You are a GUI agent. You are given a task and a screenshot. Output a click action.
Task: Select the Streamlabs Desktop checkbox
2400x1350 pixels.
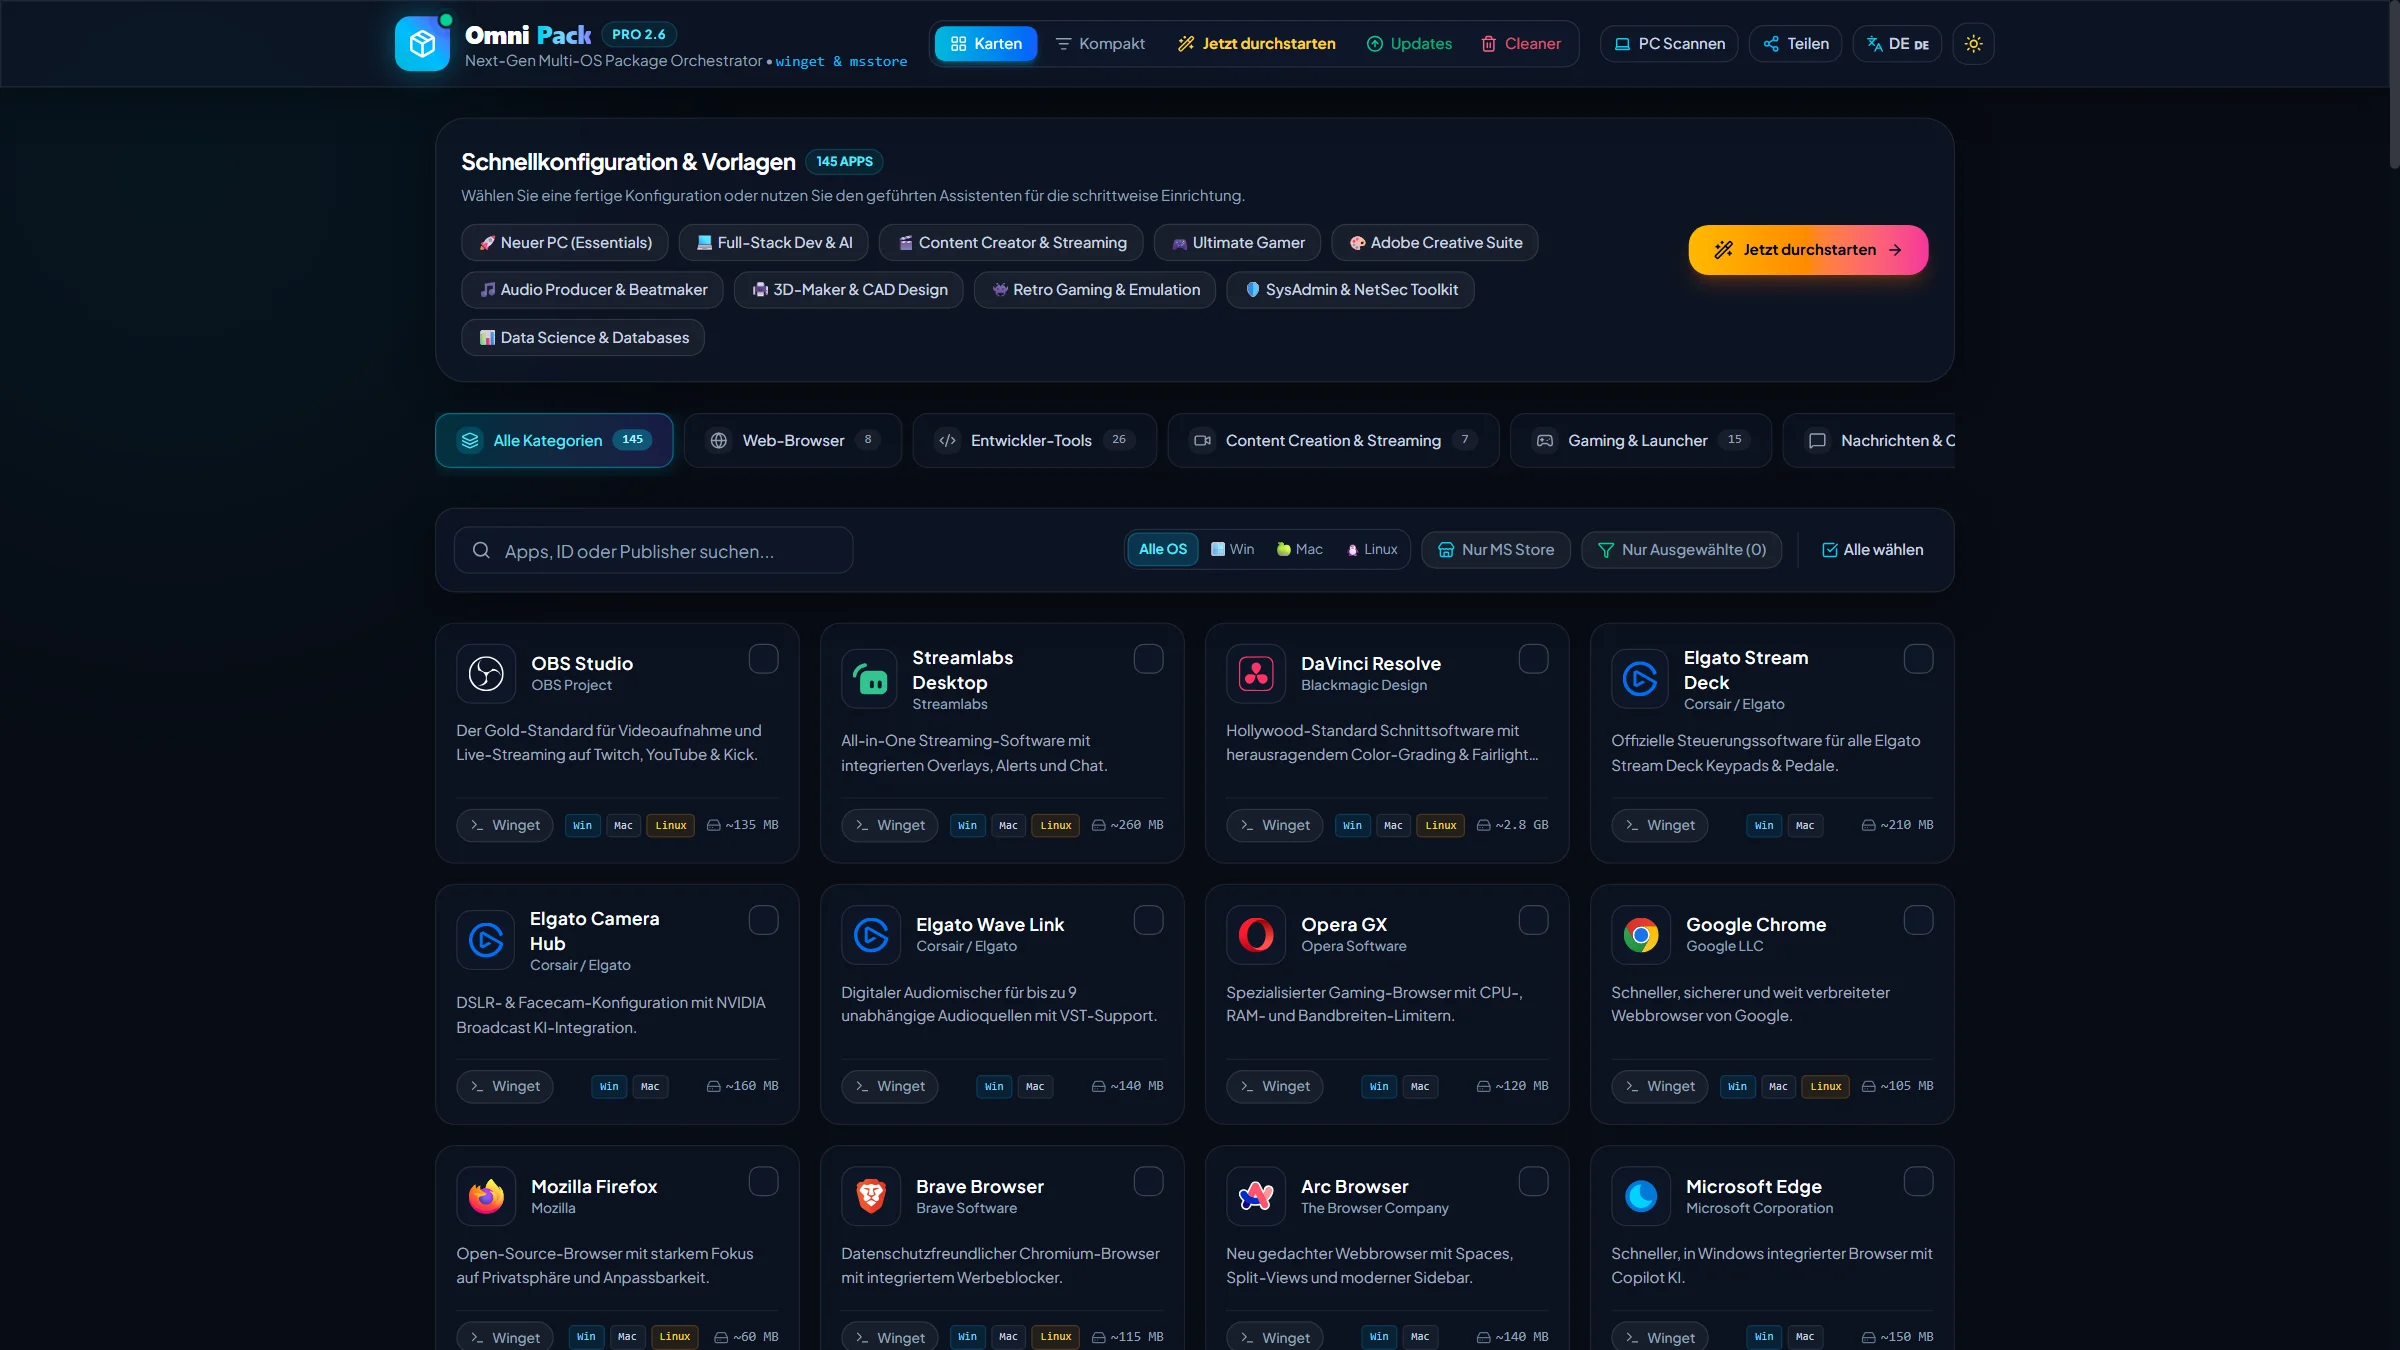coord(1149,659)
